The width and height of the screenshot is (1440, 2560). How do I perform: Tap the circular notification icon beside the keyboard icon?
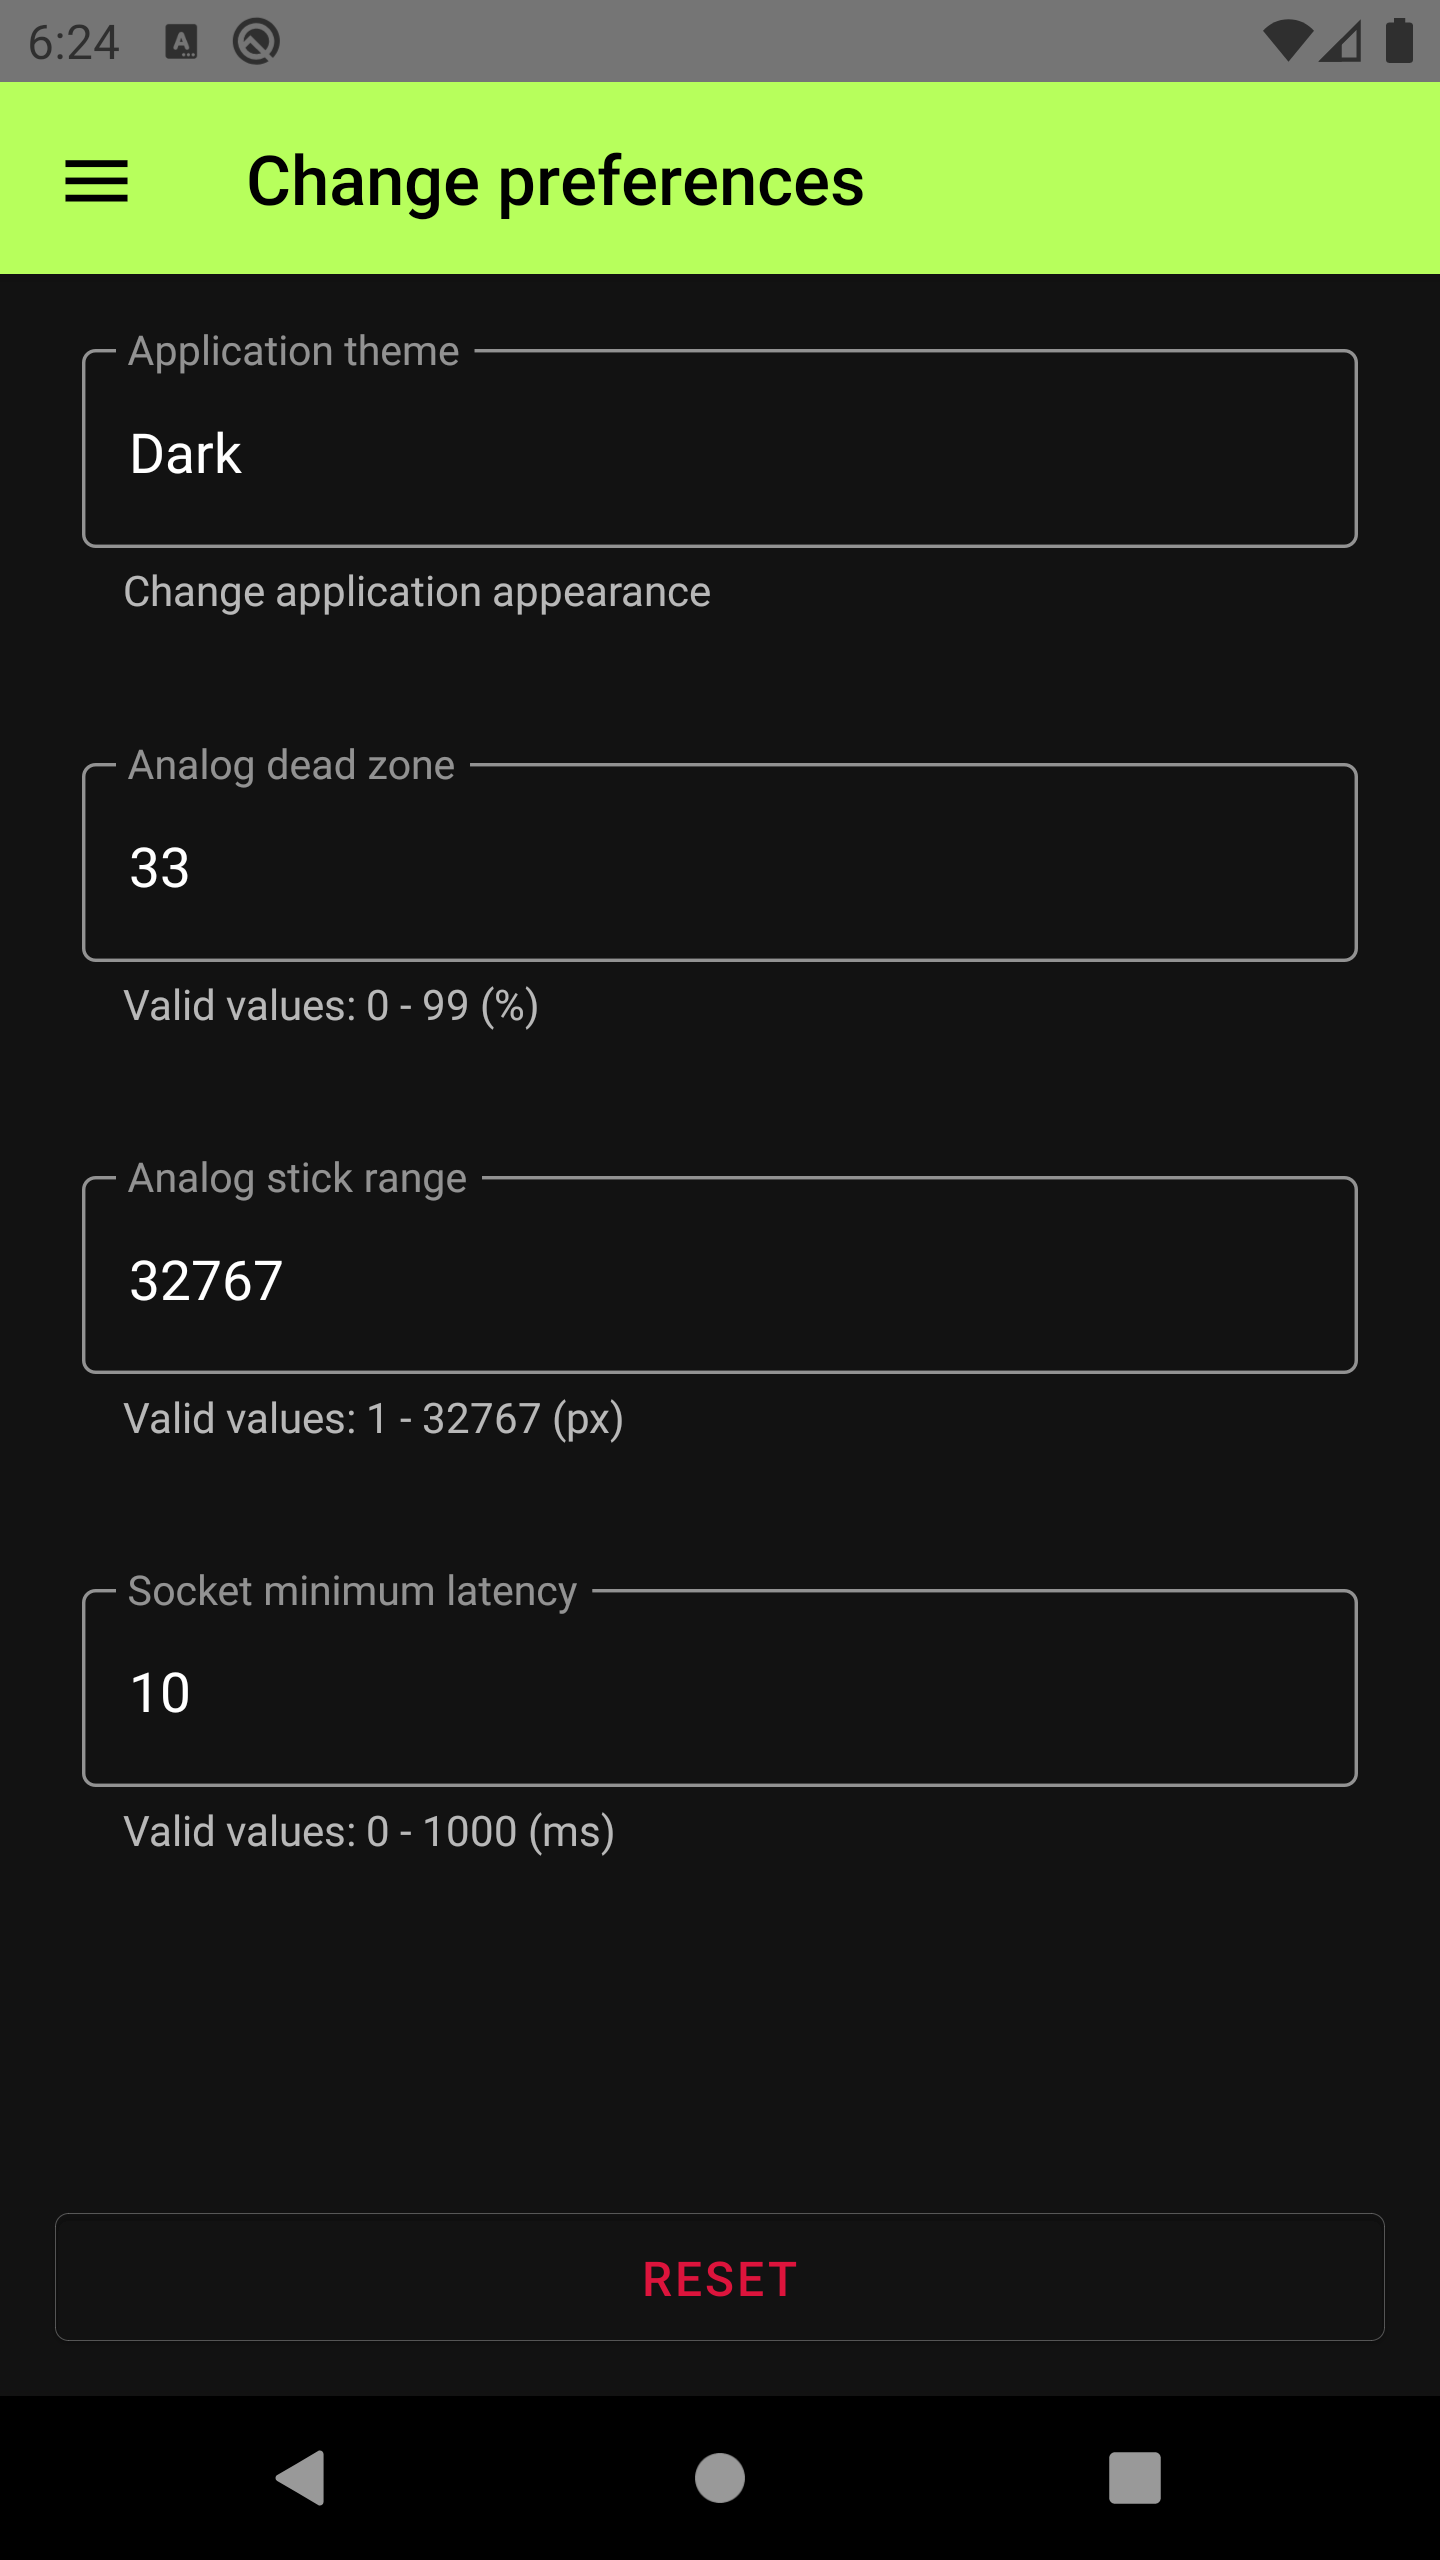click(x=256, y=42)
